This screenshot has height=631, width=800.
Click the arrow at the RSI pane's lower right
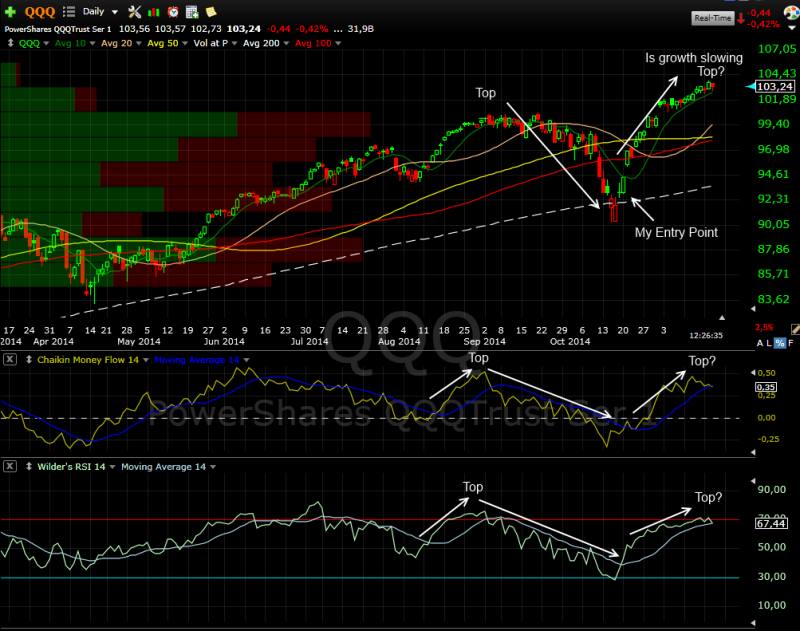point(753,622)
